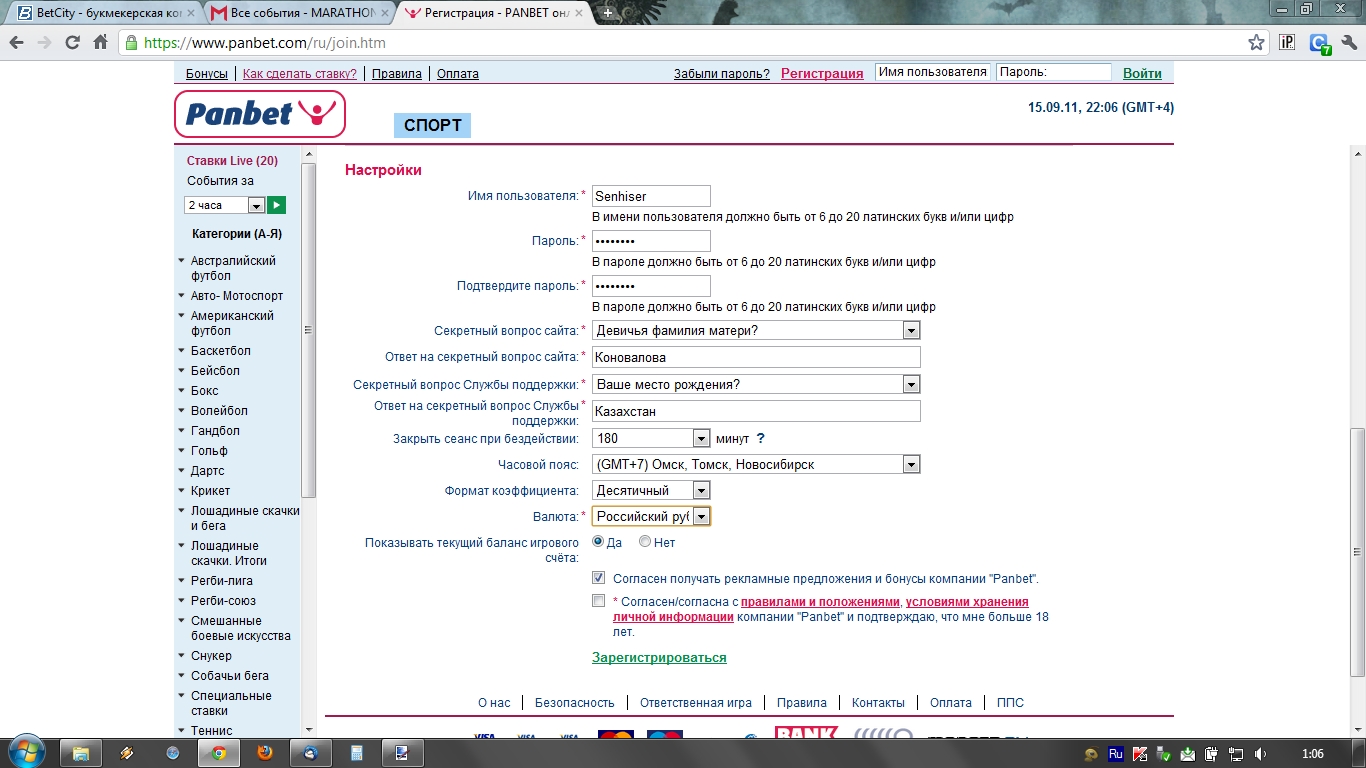This screenshot has height=768, width=1366.
Task: Click the Безопасность footer link
Action: 575,703
